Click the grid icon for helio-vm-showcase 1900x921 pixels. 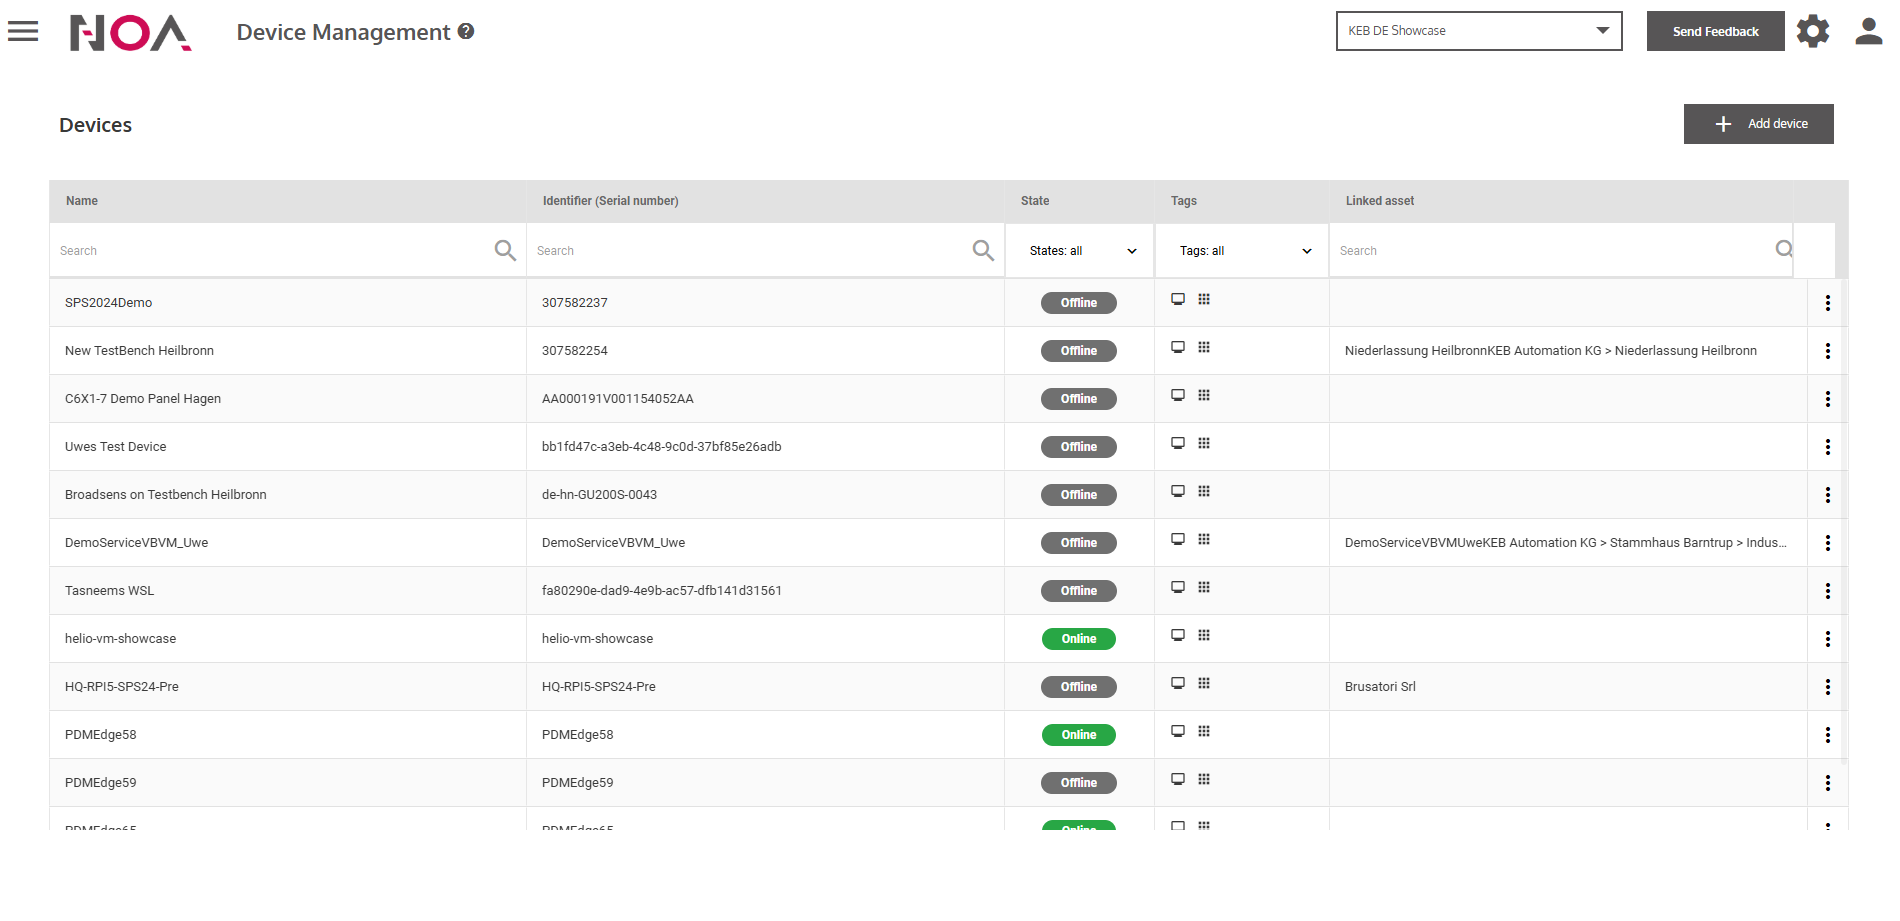tap(1204, 636)
